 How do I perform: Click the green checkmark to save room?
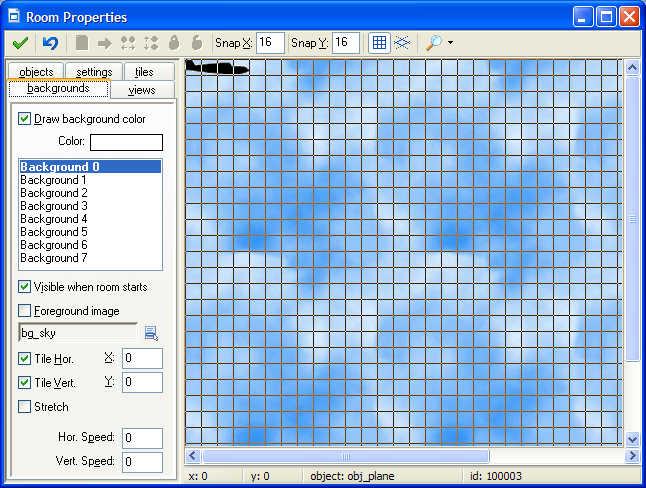coord(20,43)
